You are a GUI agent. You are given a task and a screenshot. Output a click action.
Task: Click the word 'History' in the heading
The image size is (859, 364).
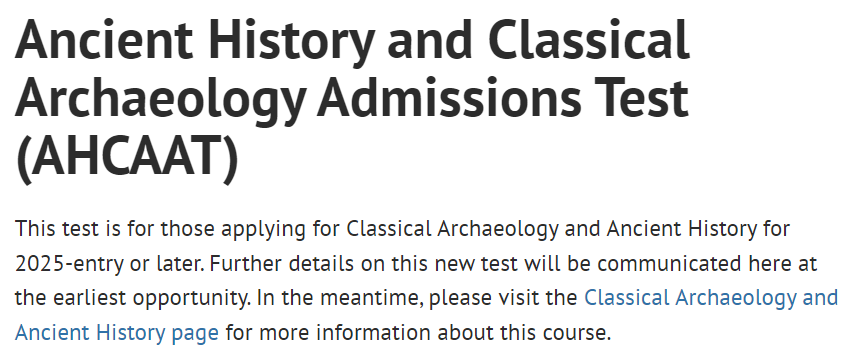[x=292, y=42]
